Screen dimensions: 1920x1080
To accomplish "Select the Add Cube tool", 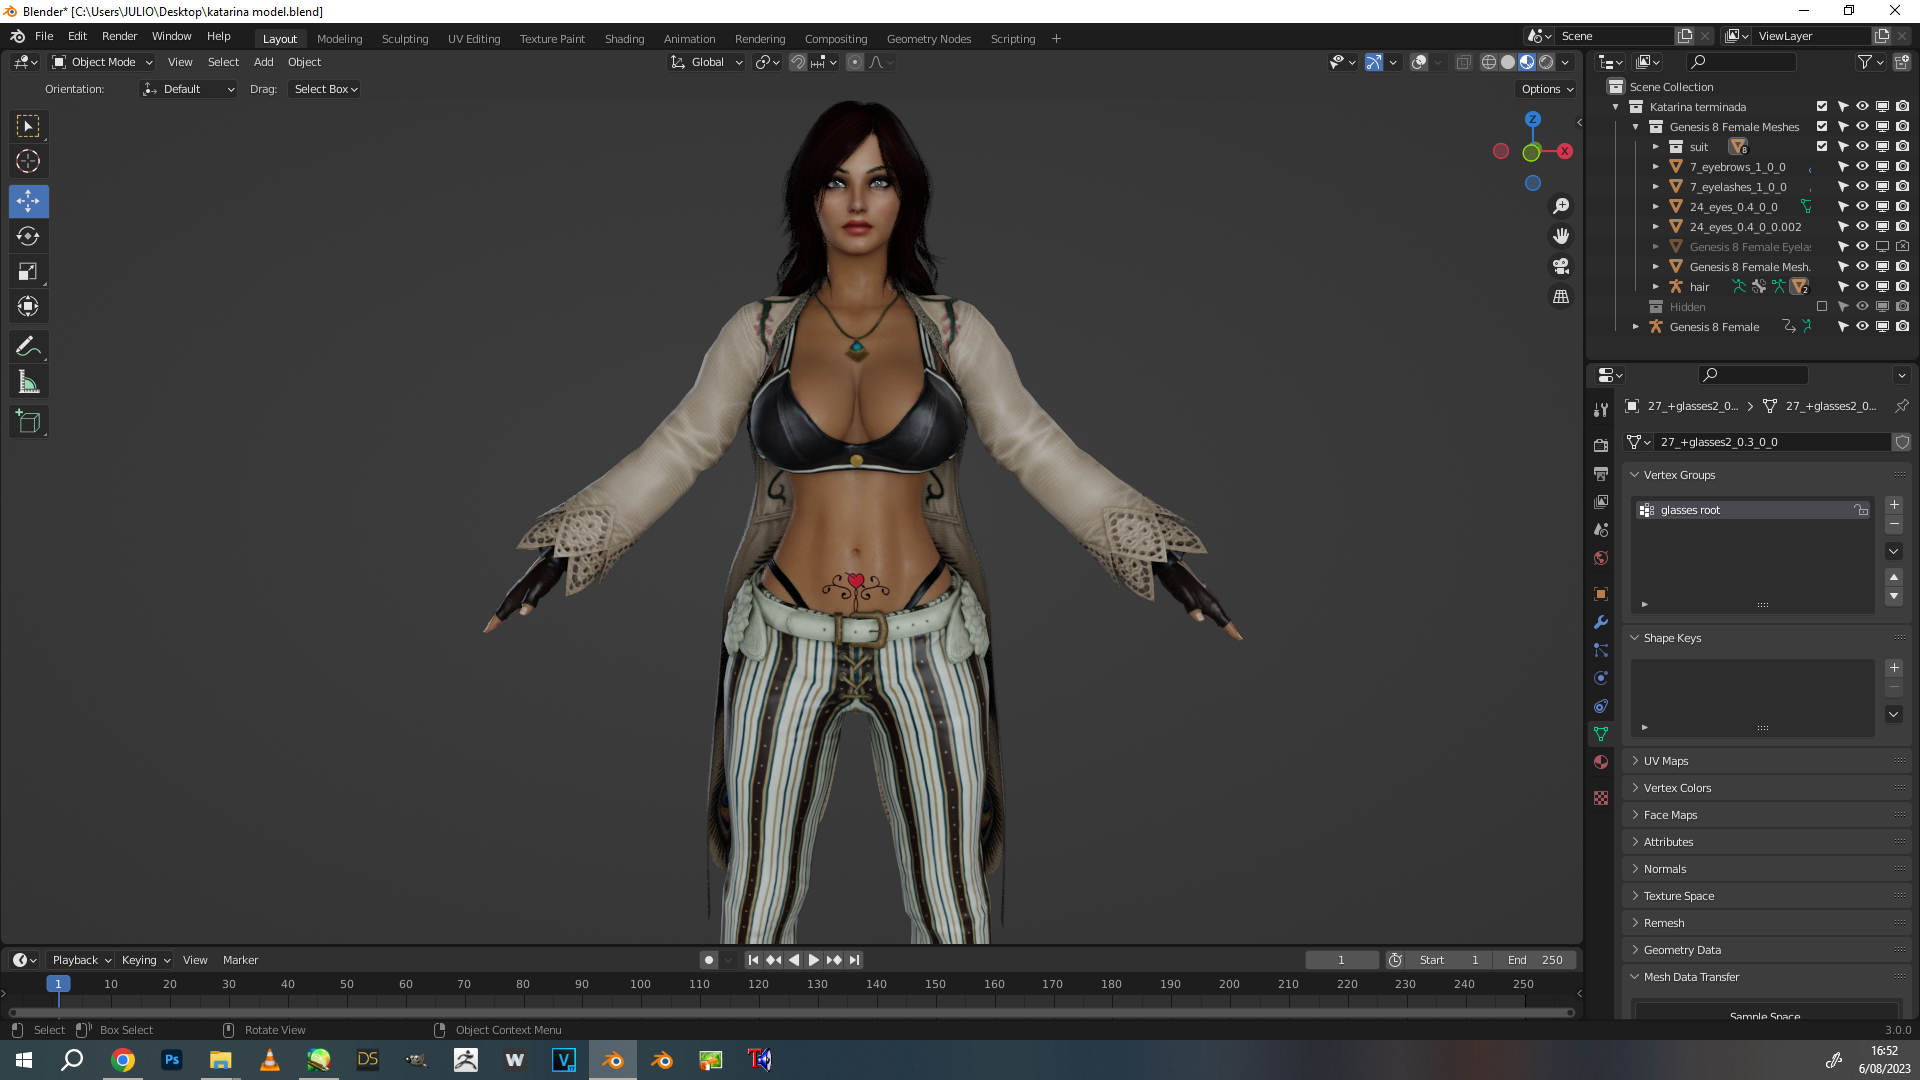I will pos(28,421).
